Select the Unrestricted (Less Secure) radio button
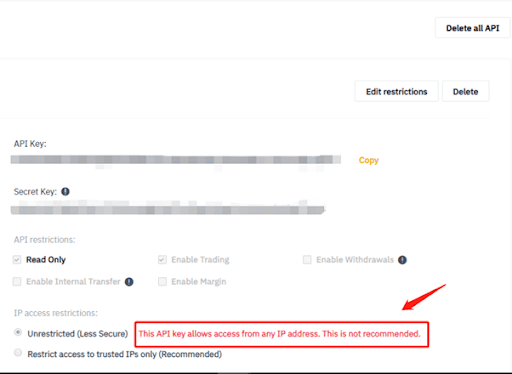 click(18, 333)
